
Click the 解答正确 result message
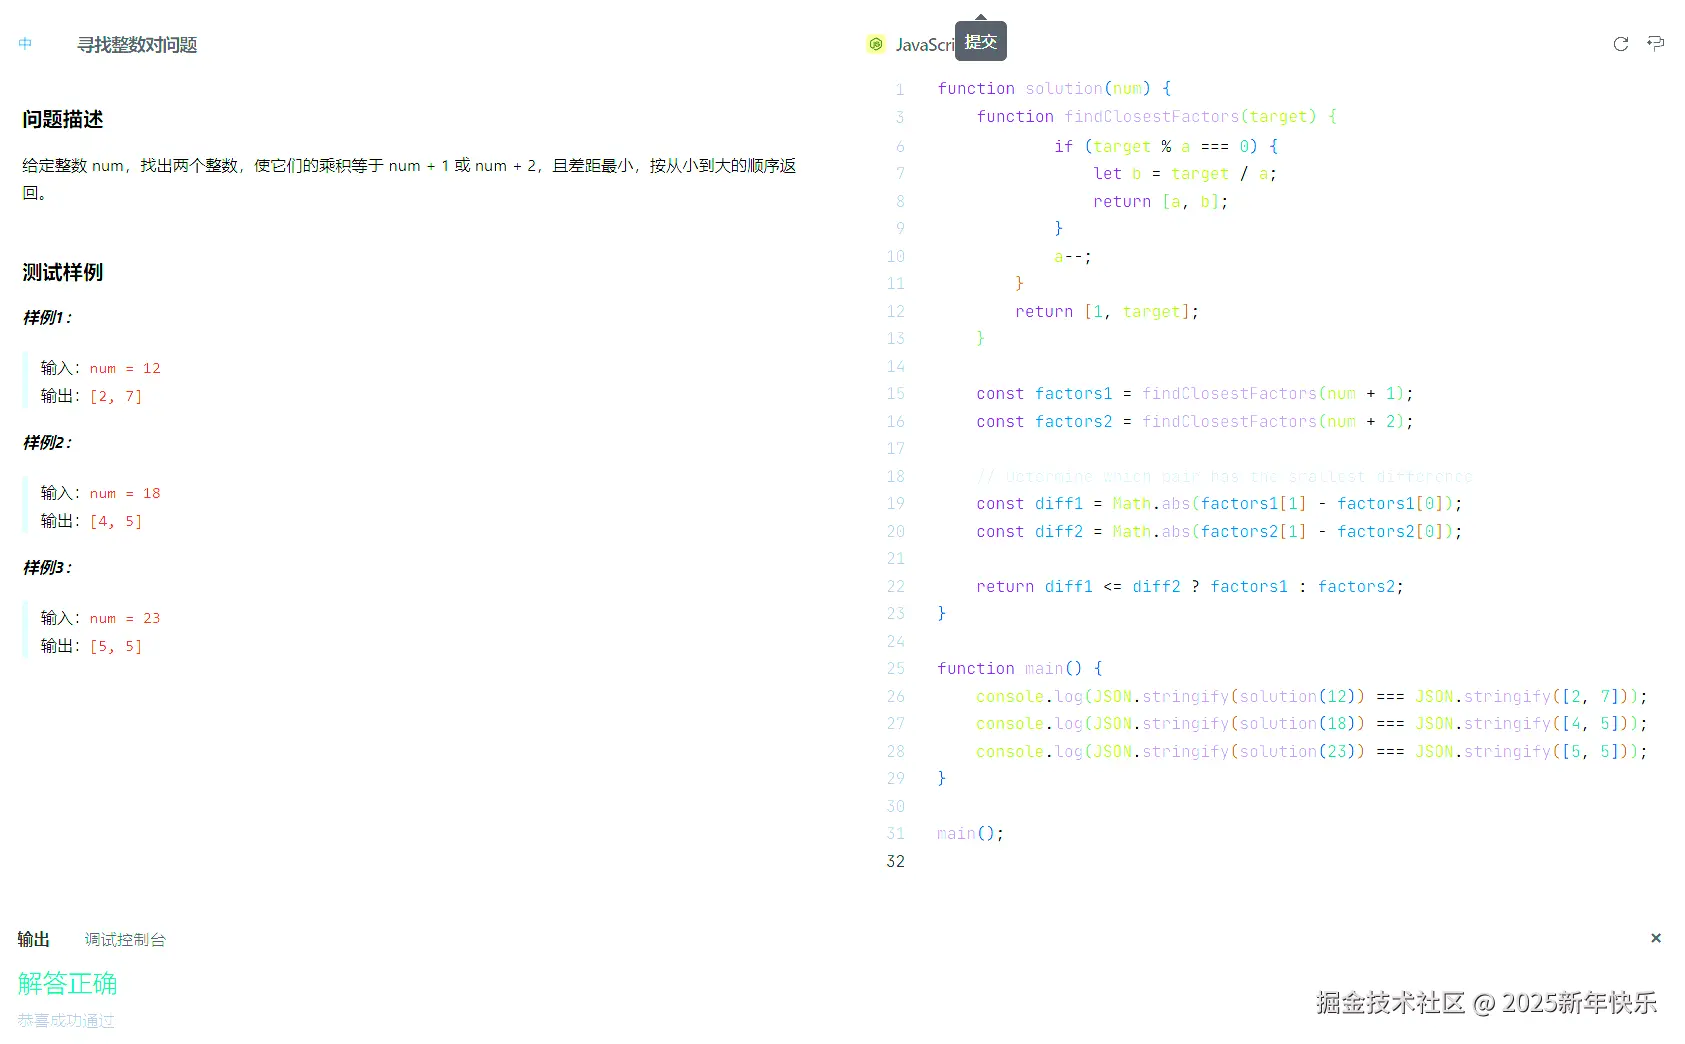coord(67,983)
